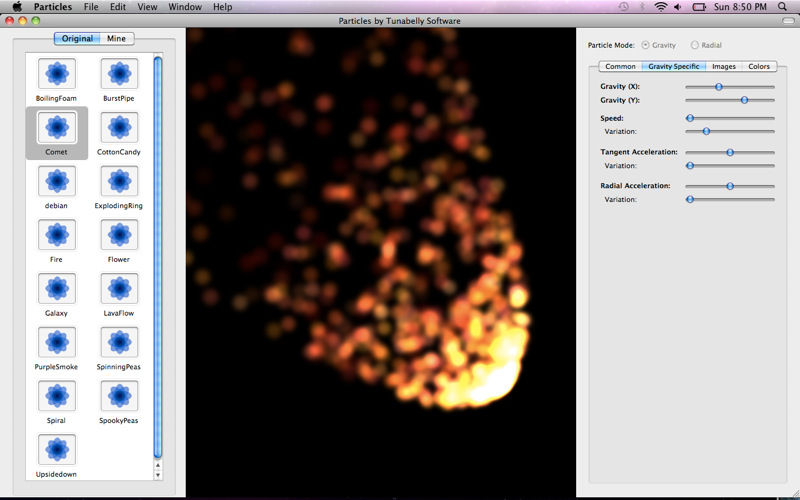Screen dimensions: 800x500
Task: Select the Radial particle mode radio
Action: coord(695,45)
